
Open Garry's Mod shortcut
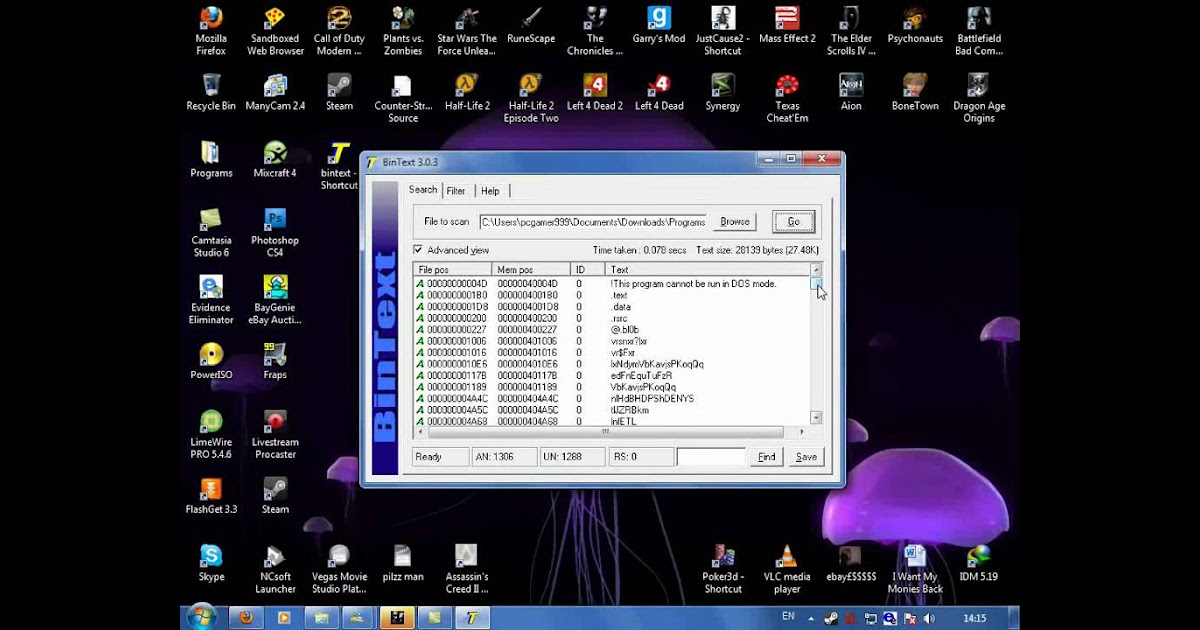click(x=659, y=26)
